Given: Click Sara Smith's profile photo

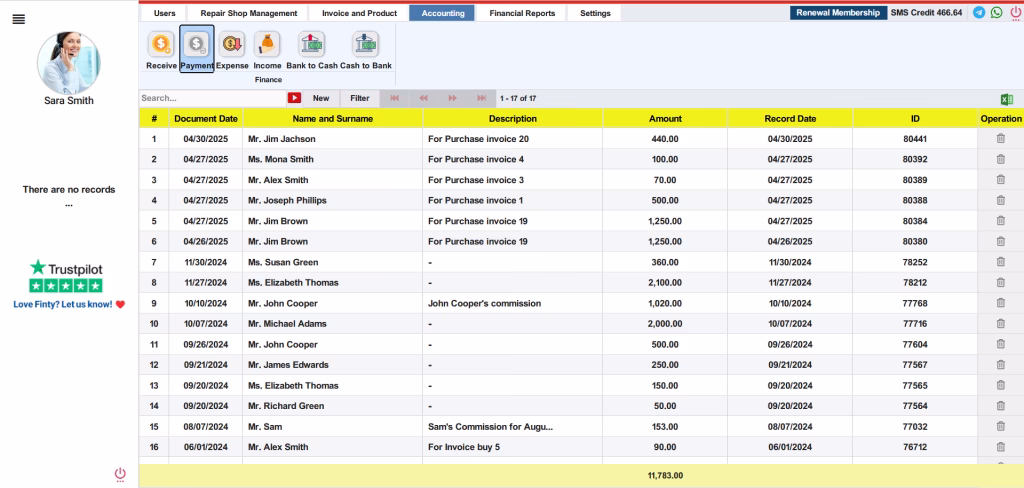Looking at the screenshot, I should (x=69, y=63).
